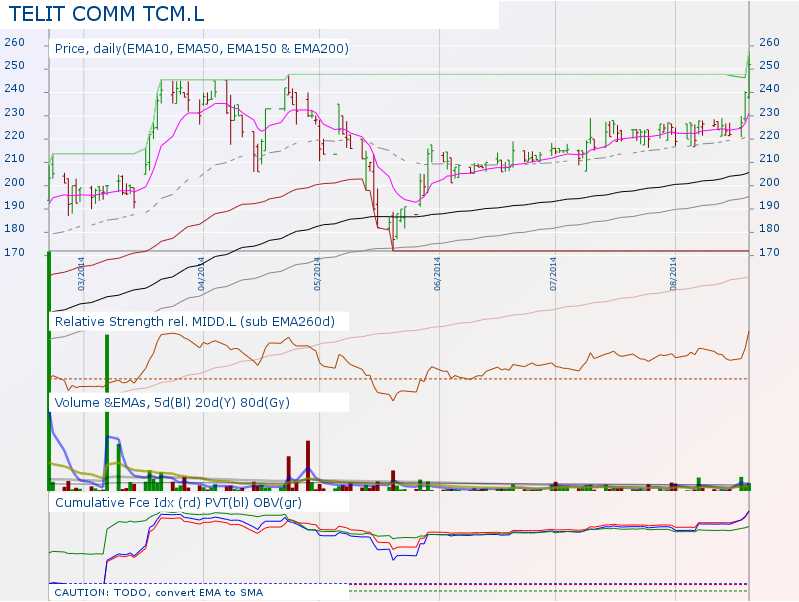
Task: Click the Relative Strength rel. MIDD.L label
Action: (195, 322)
